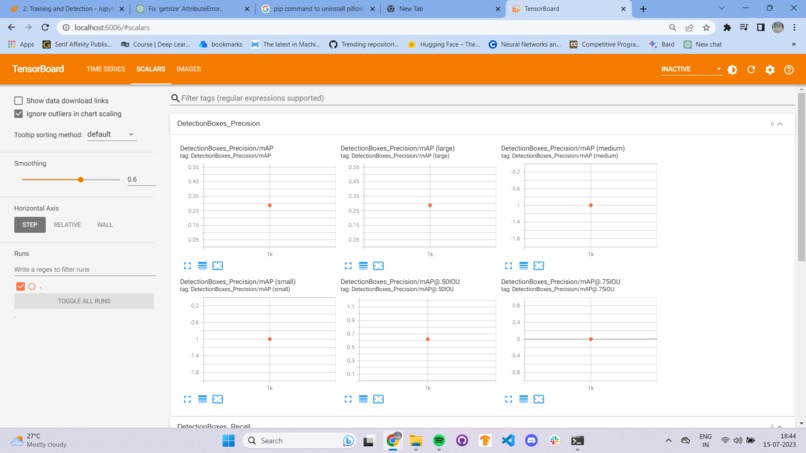Set horizontal axis to STEP
The width and height of the screenshot is (806, 453).
30,225
